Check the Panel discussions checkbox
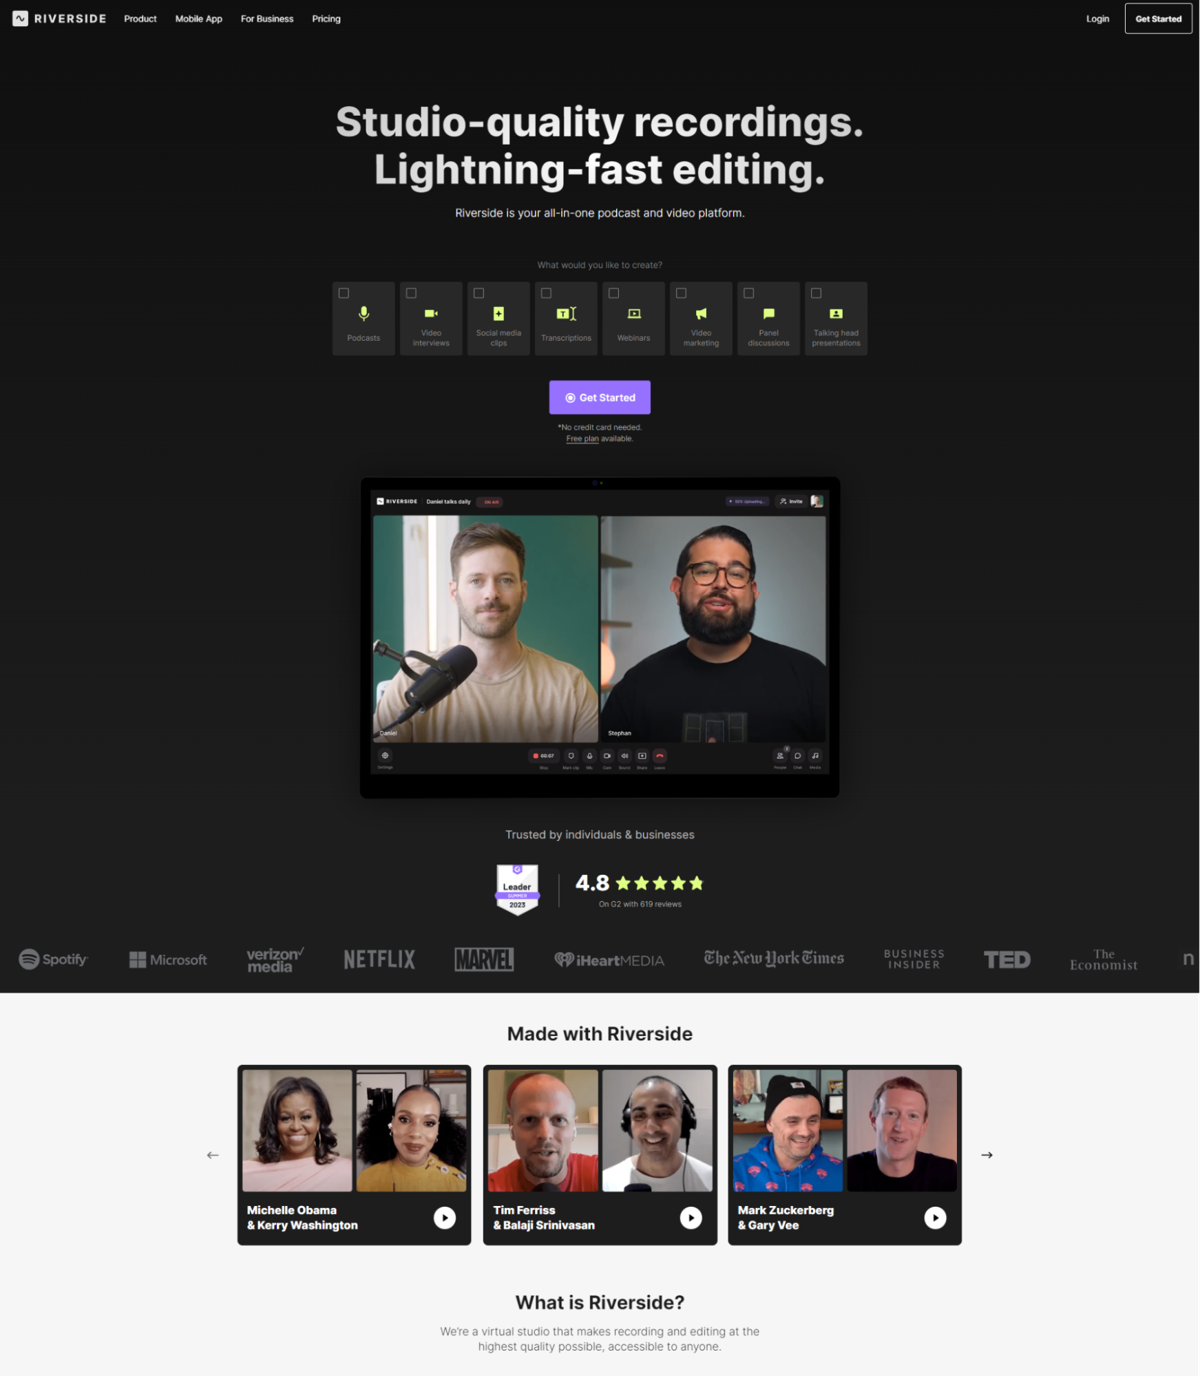 coord(749,293)
